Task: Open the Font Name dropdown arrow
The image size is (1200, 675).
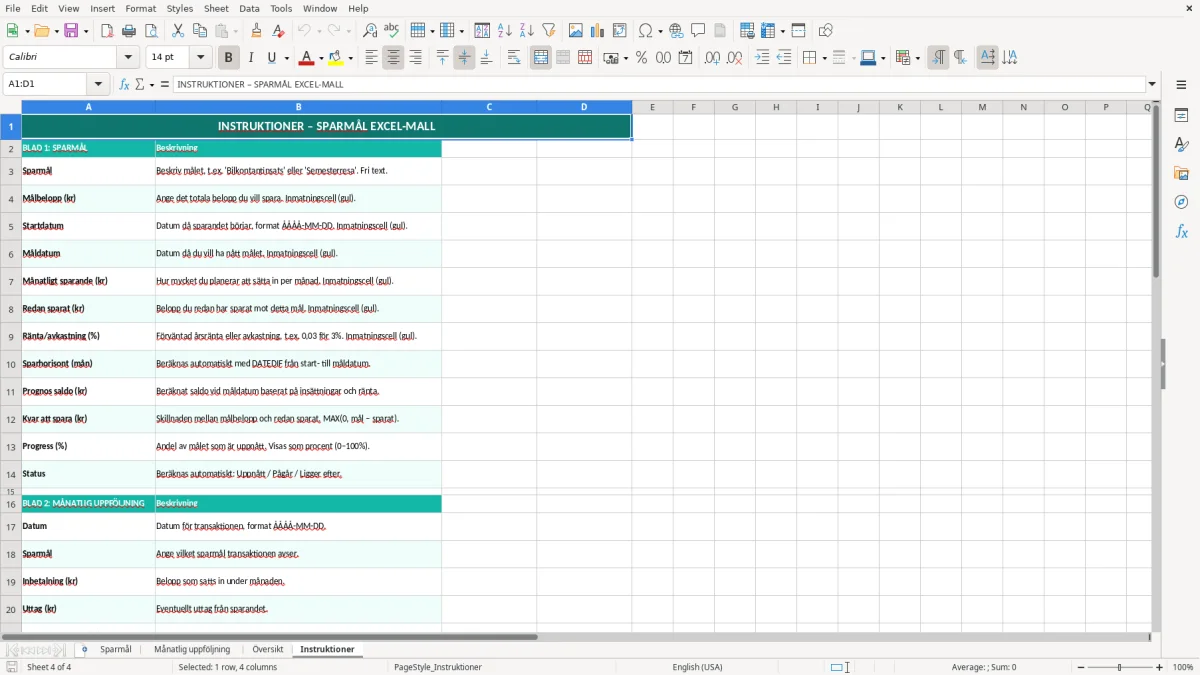Action: 128,58
